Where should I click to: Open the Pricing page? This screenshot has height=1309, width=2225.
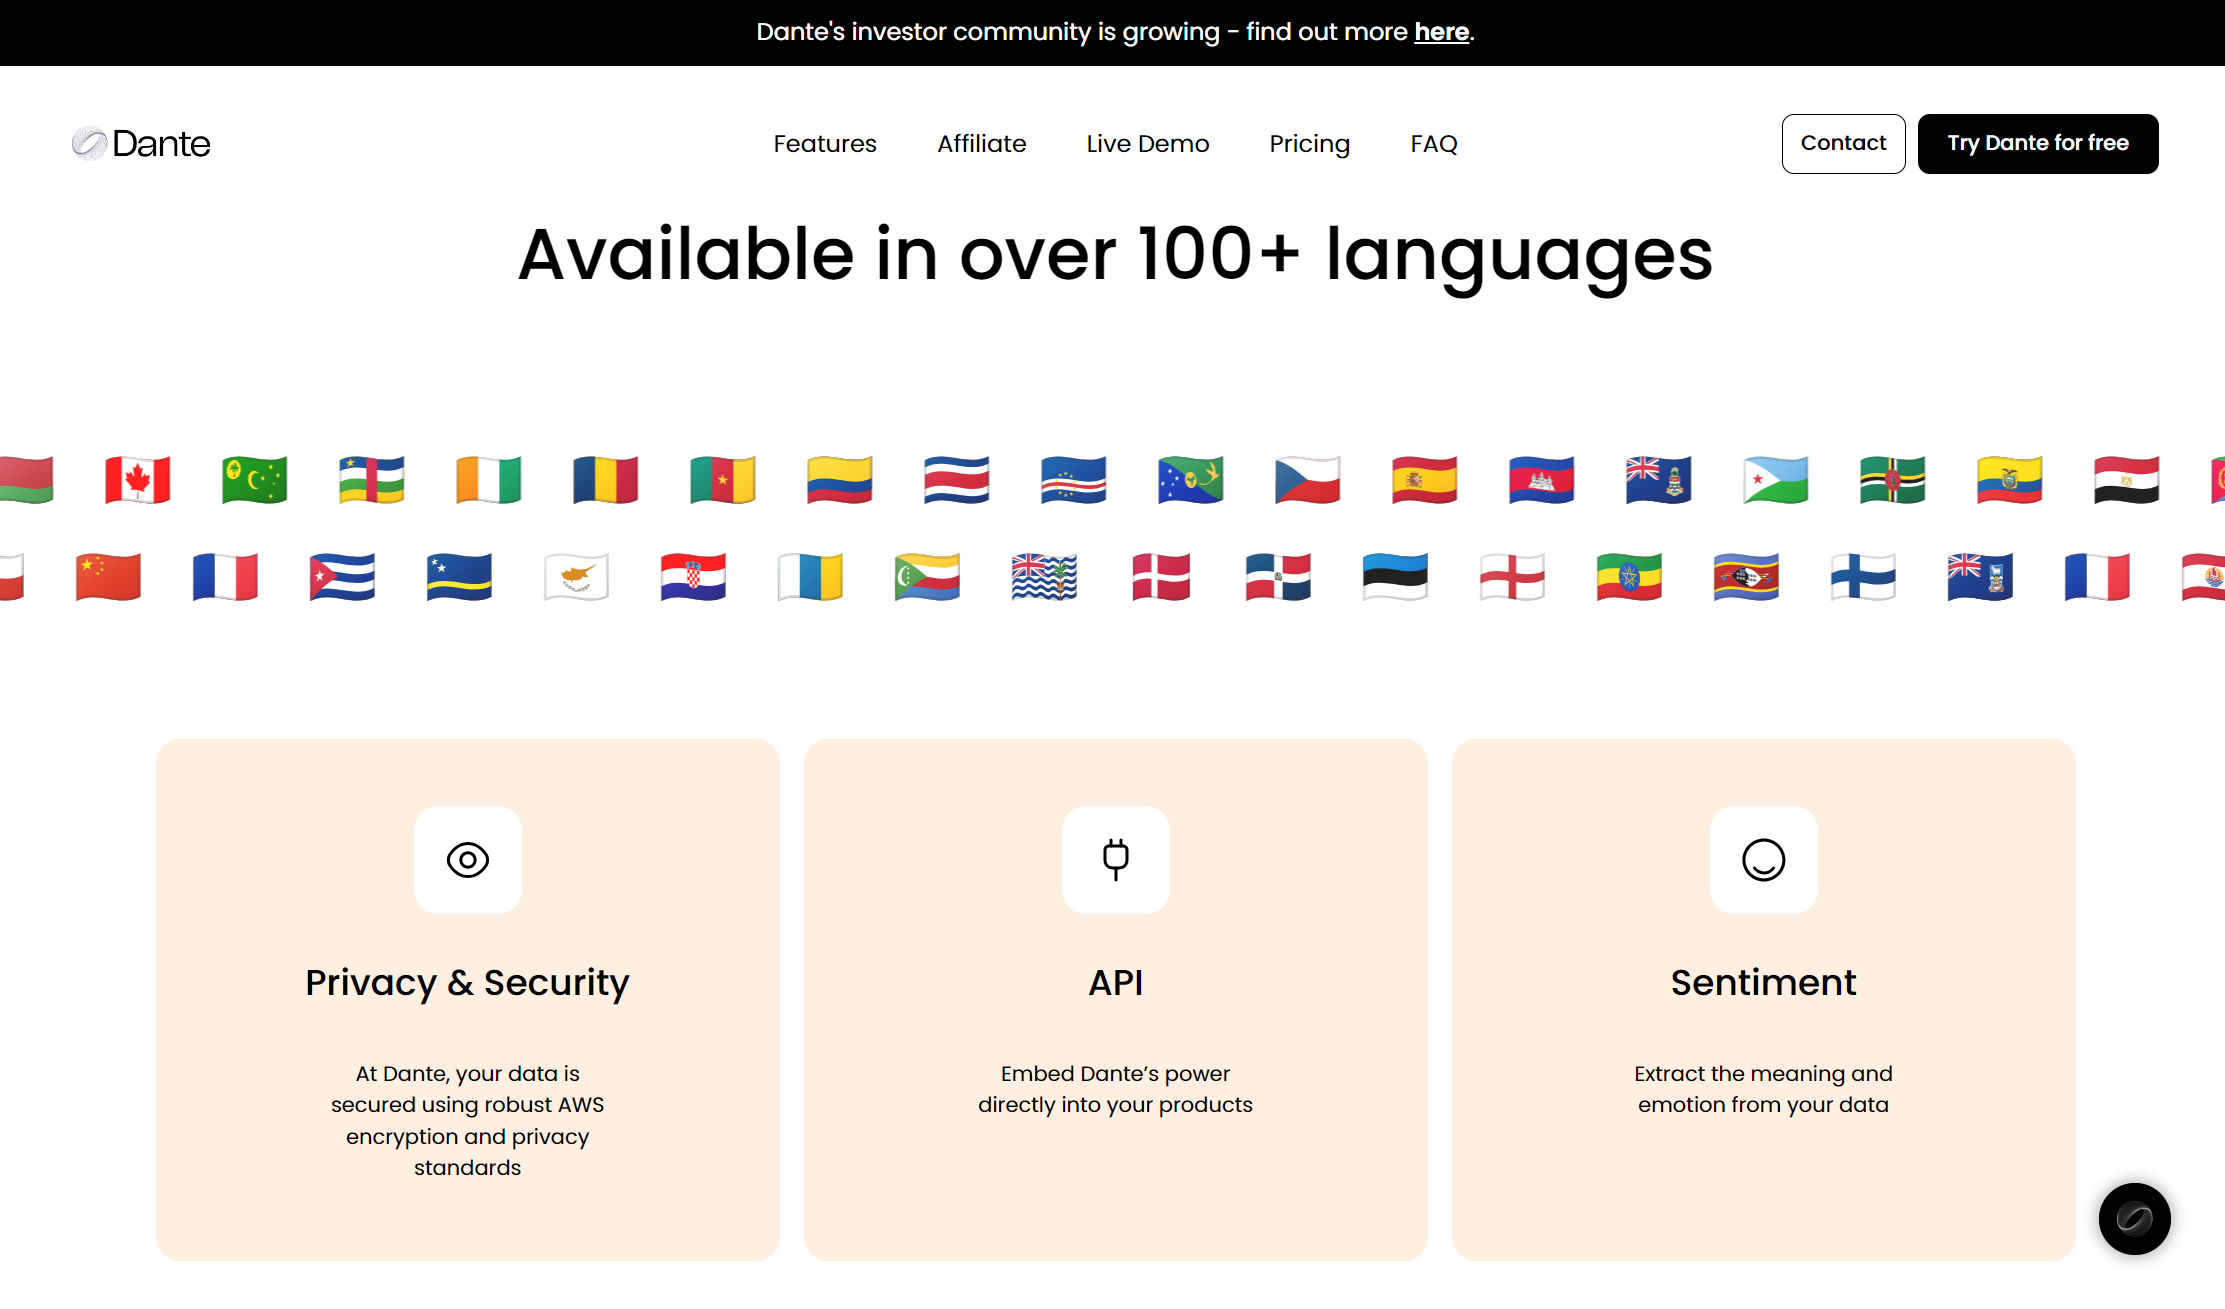tap(1310, 144)
